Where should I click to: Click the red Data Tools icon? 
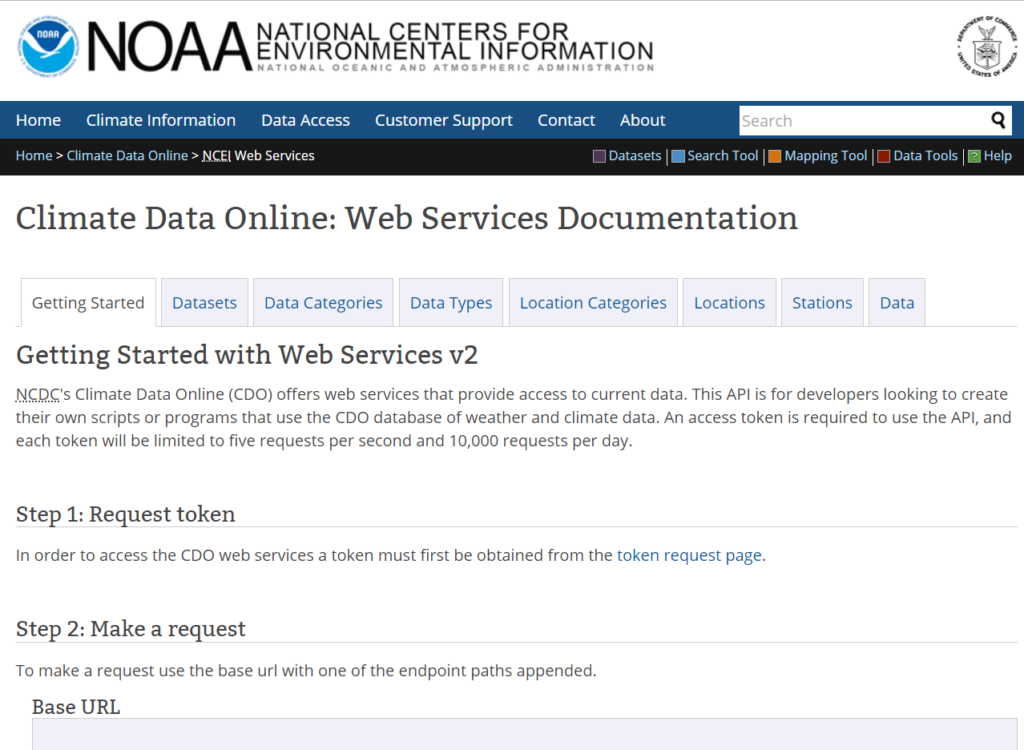point(883,156)
